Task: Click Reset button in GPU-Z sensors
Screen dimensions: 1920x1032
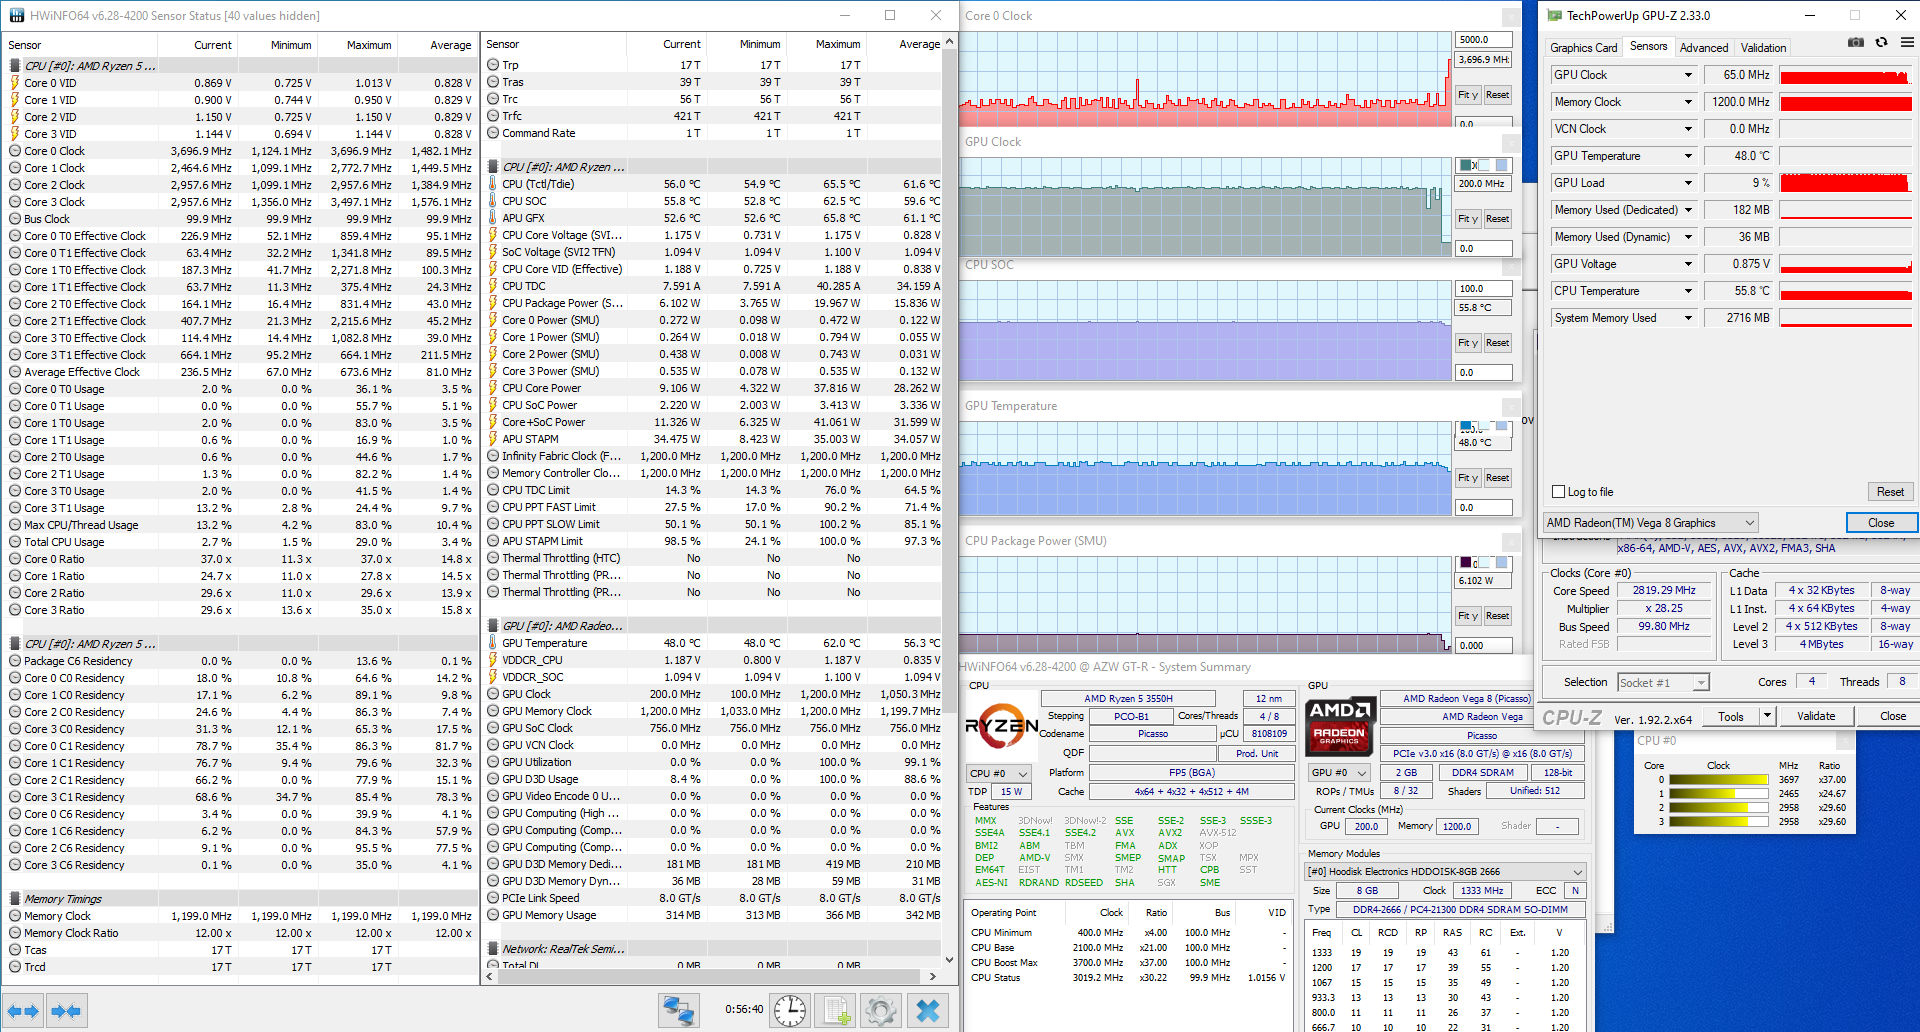Action: (x=1890, y=492)
